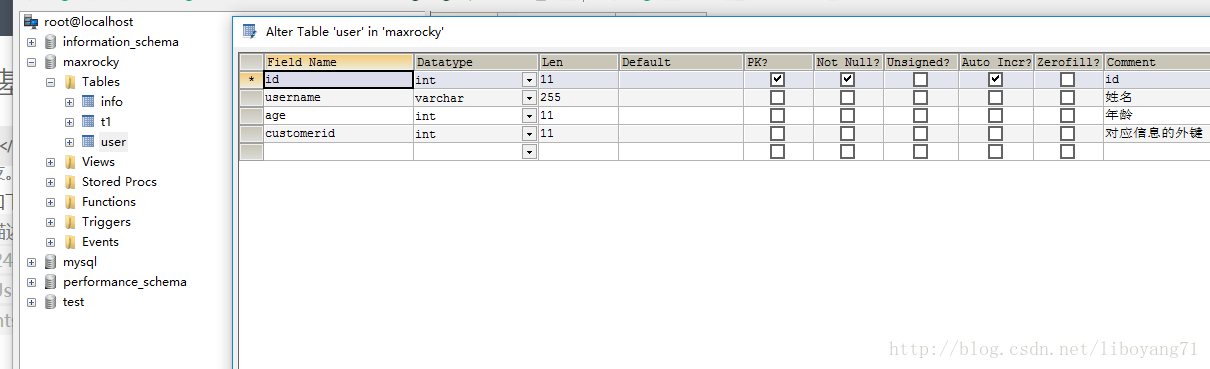Expand the information_schema database node
This screenshot has height=369, width=1210.
point(32,41)
